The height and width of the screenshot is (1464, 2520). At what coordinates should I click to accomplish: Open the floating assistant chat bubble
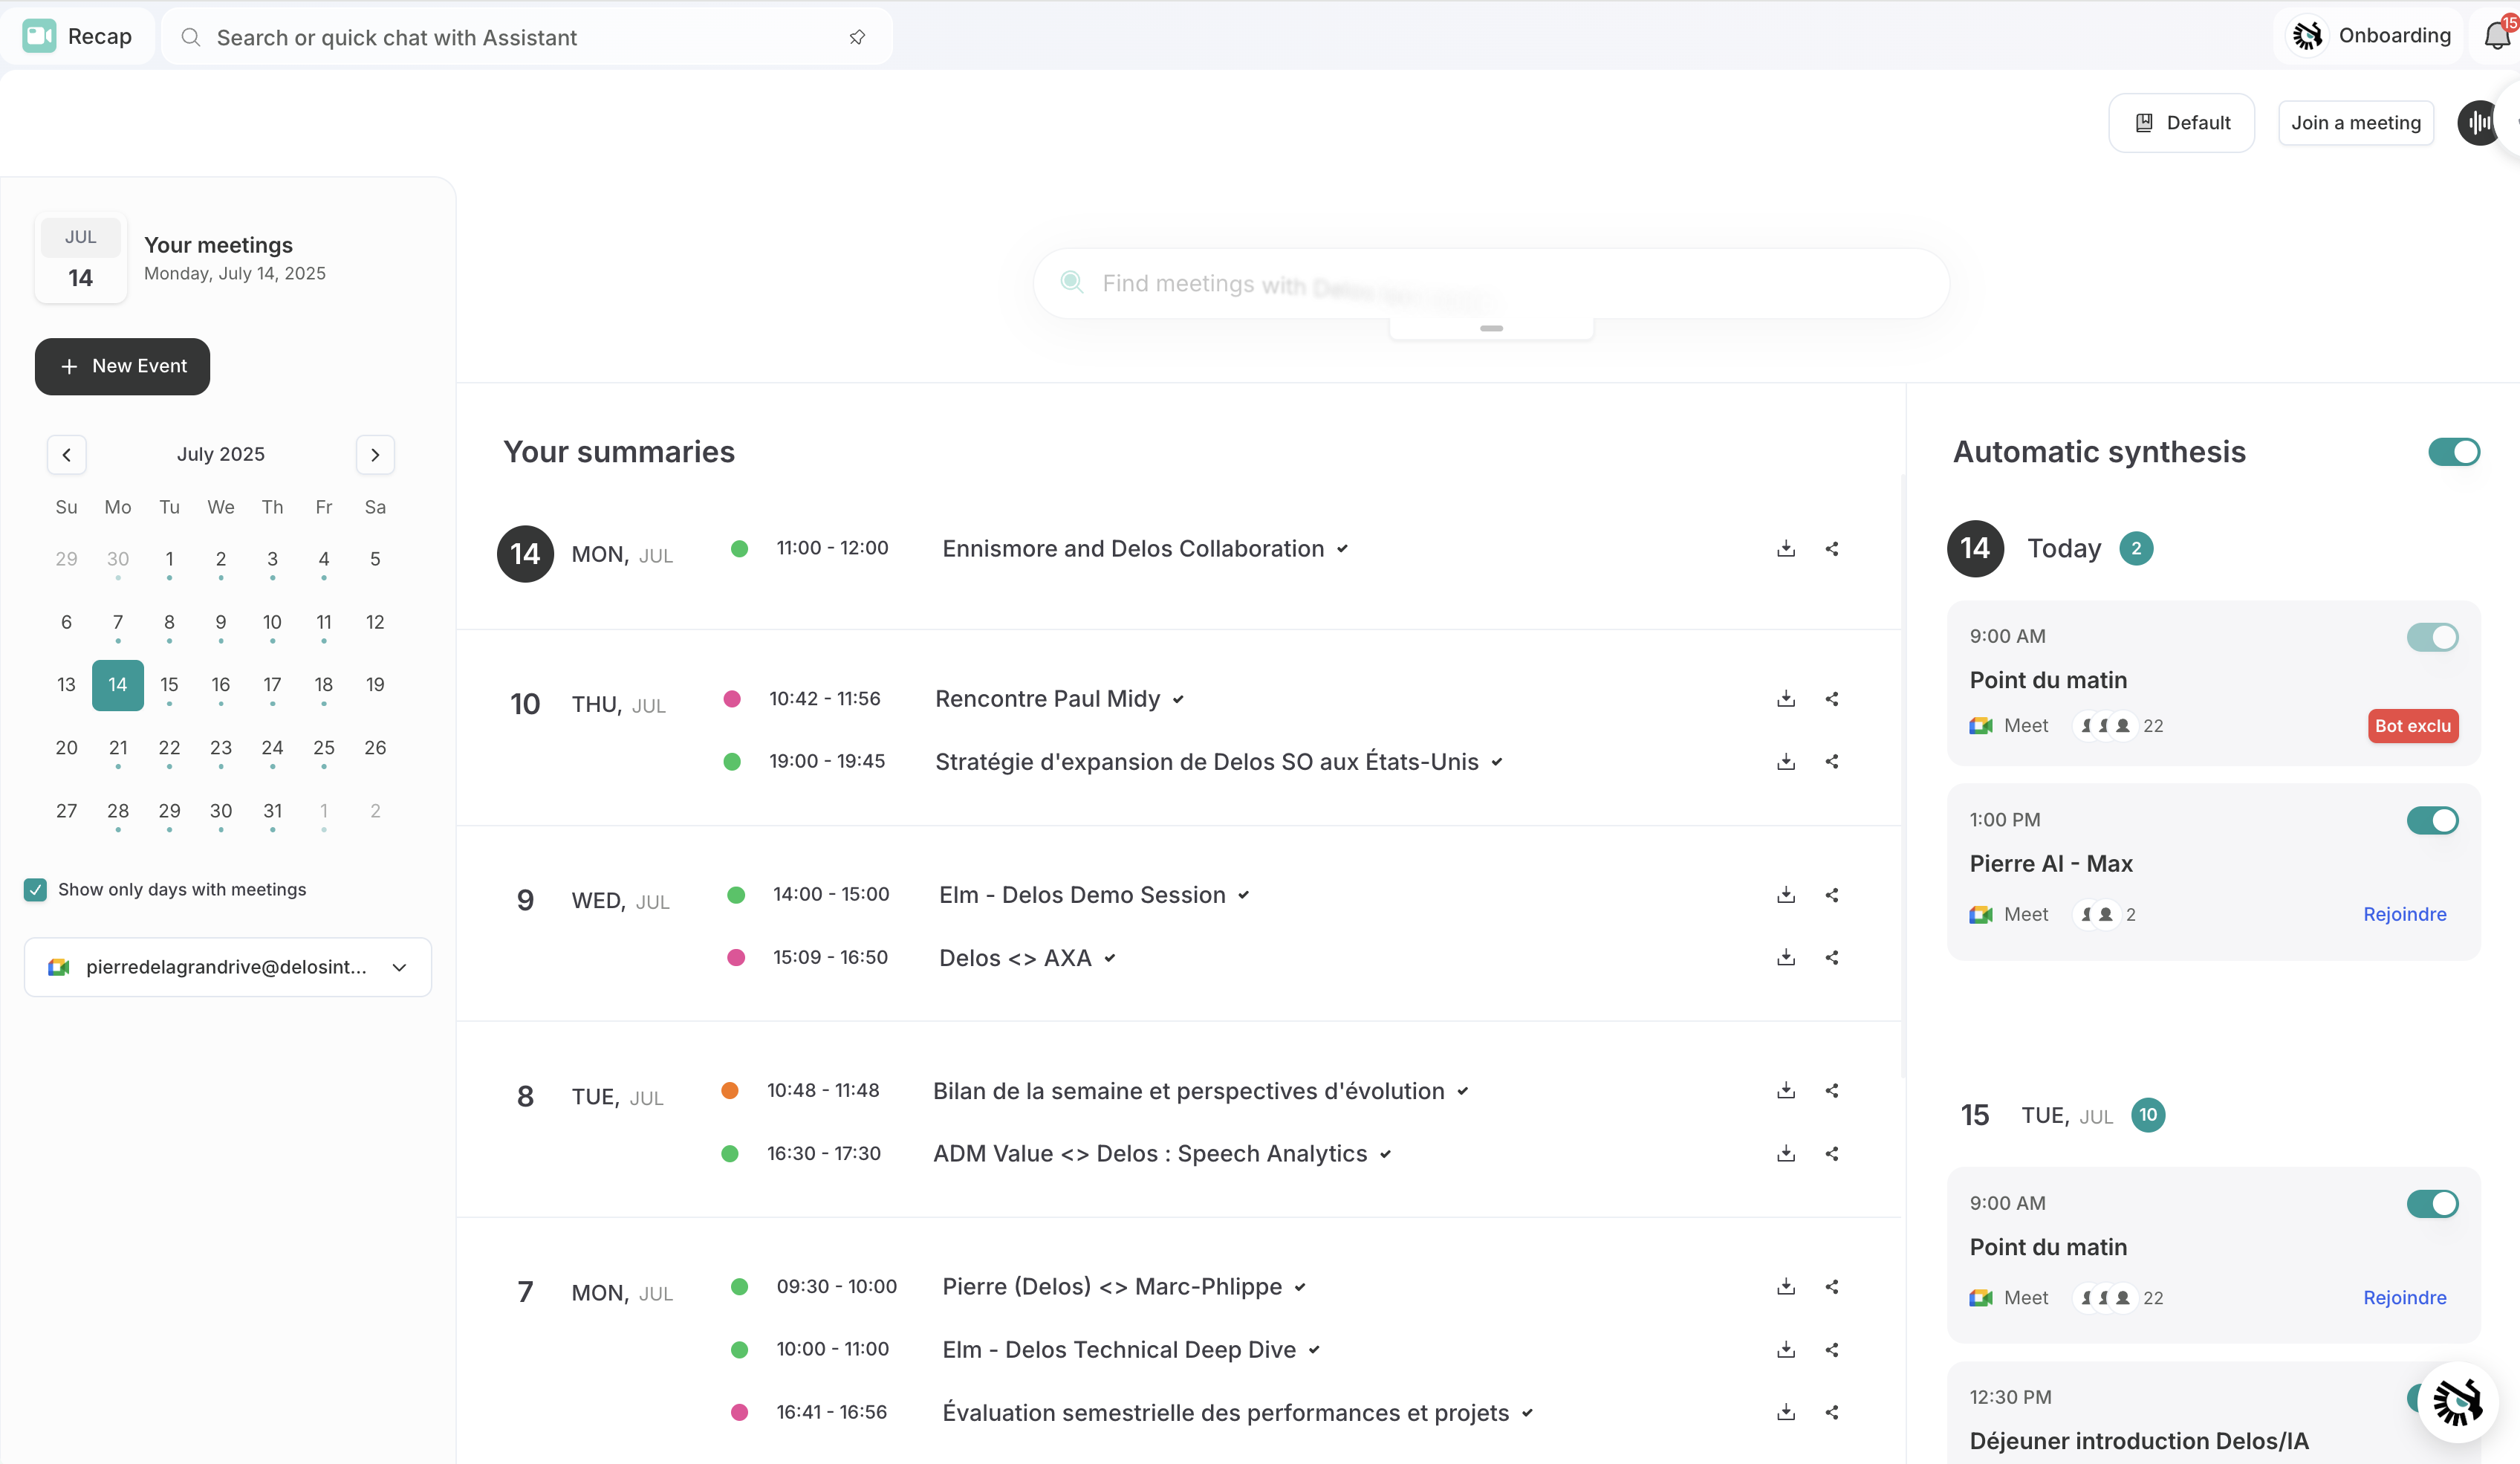[2457, 1402]
